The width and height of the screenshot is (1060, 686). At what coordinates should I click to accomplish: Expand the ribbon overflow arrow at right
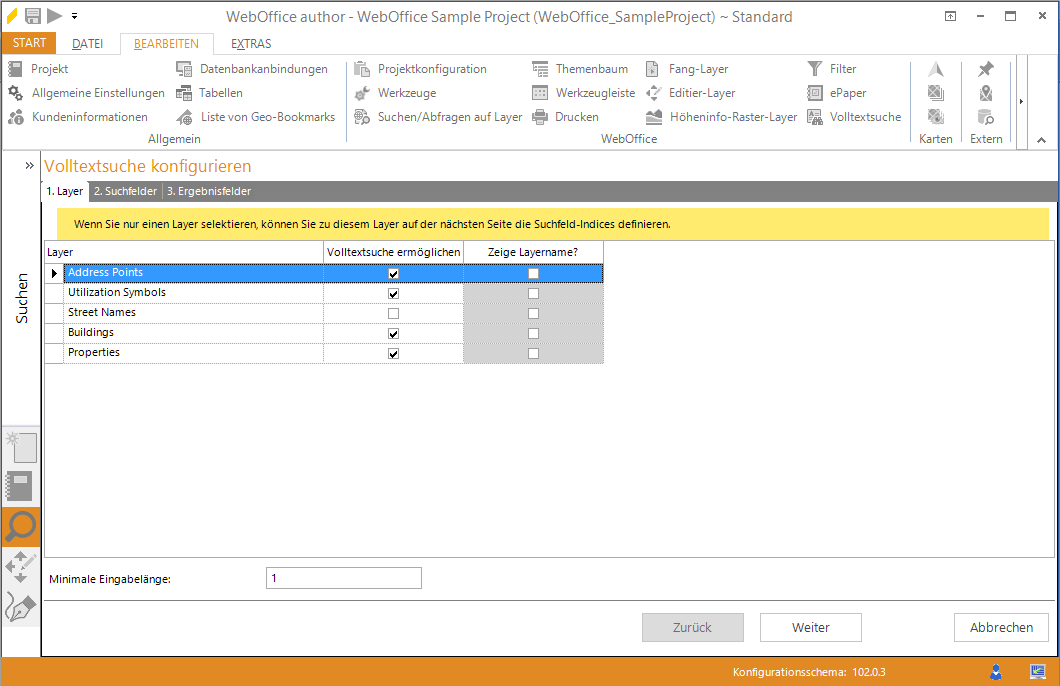tap(1021, 102)
